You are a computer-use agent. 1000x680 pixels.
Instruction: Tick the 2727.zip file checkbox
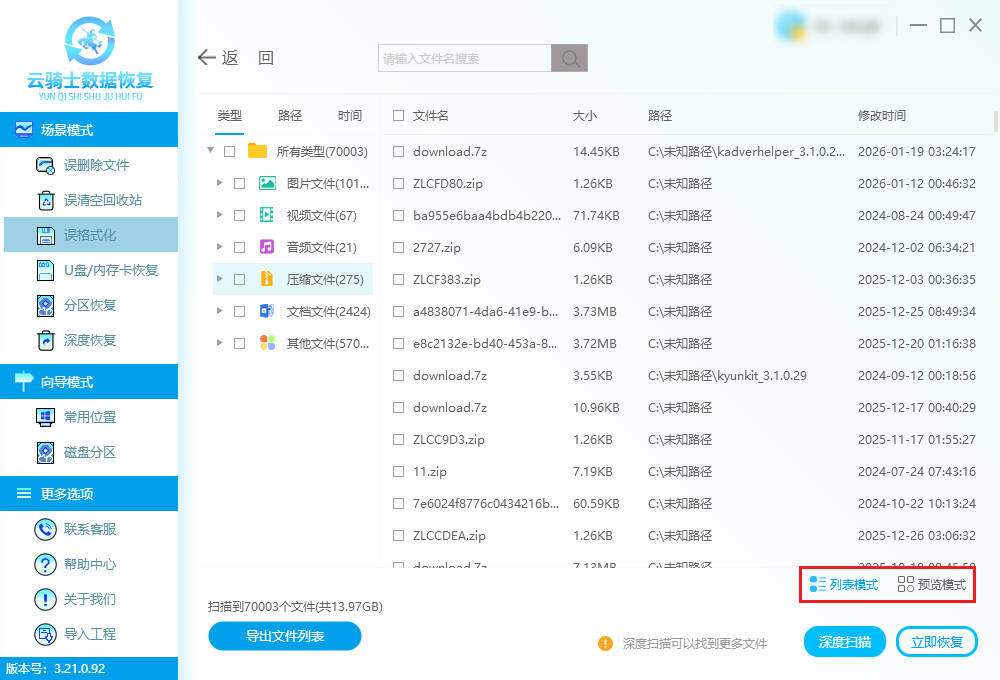coord(399,248)
